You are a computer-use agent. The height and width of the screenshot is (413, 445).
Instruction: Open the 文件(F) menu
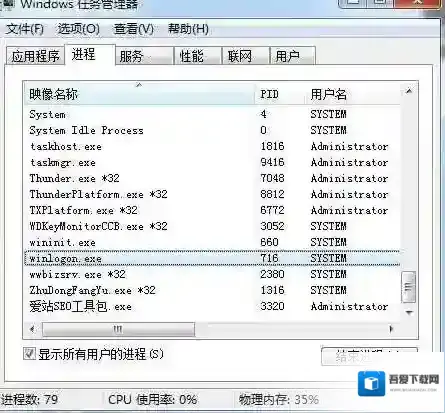tap(25, 29)
